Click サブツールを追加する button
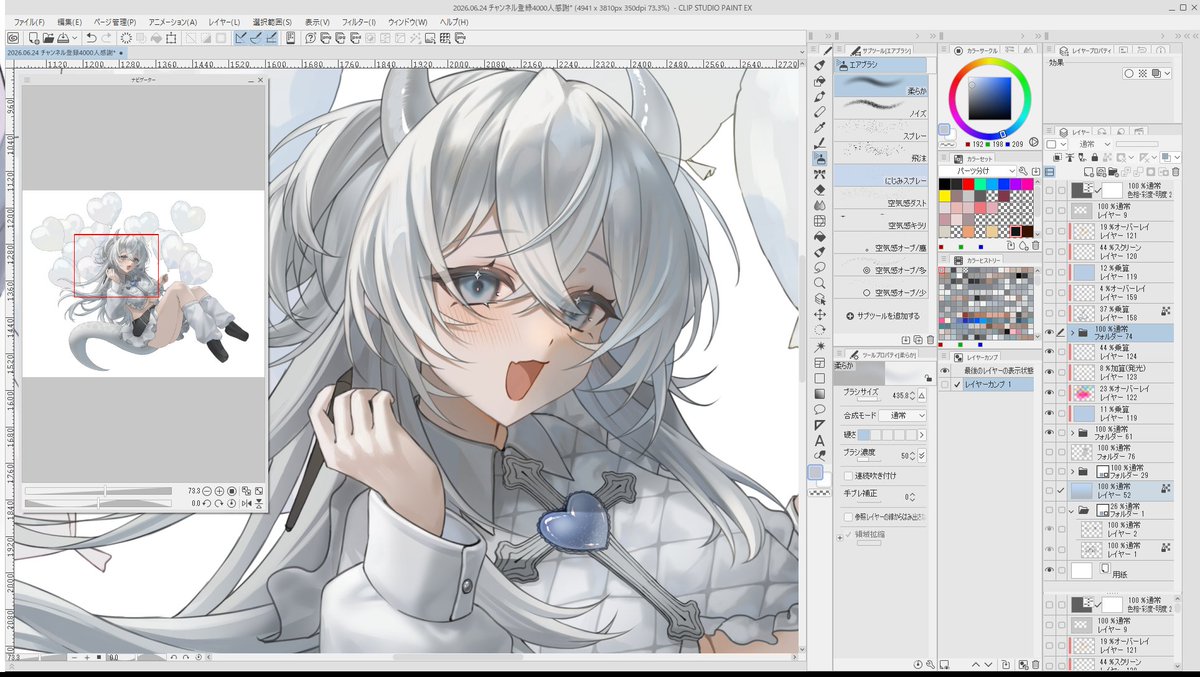 (x=883, y=316)
